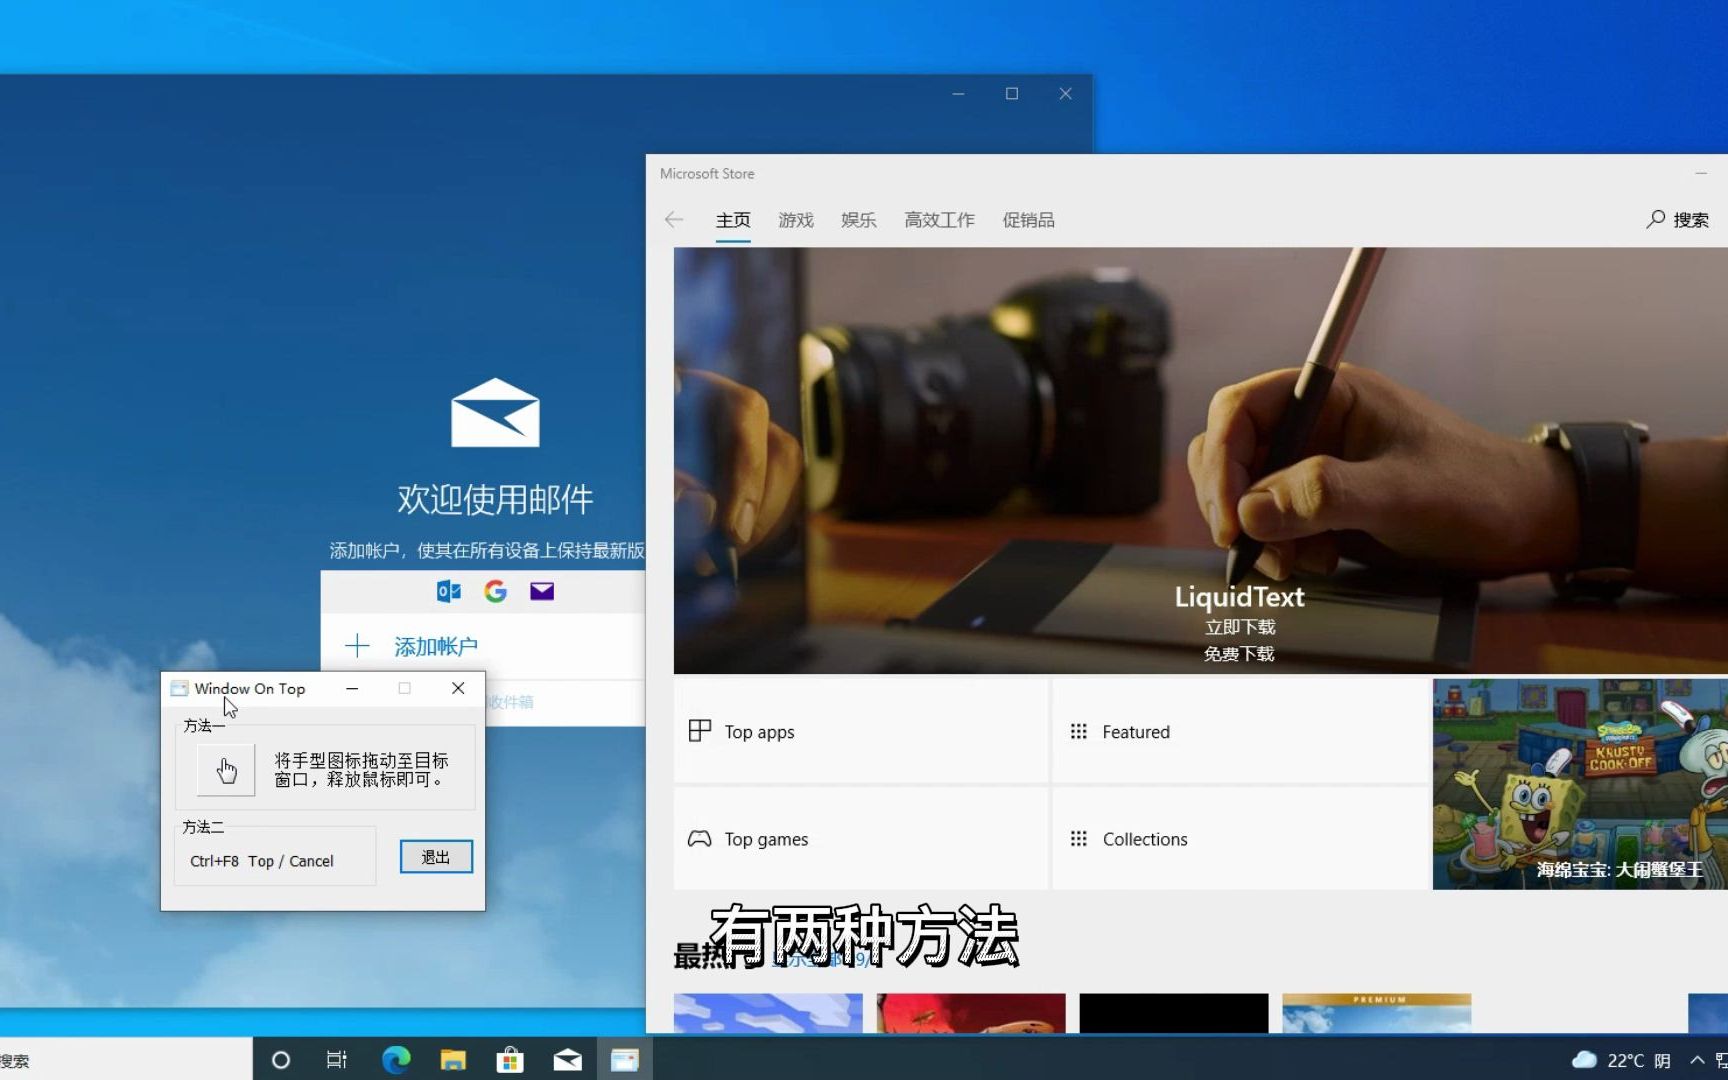Click the plus icon beside 添加帐户
Viewport: 1728px width, 1080px height.
(x=357, y=646)
